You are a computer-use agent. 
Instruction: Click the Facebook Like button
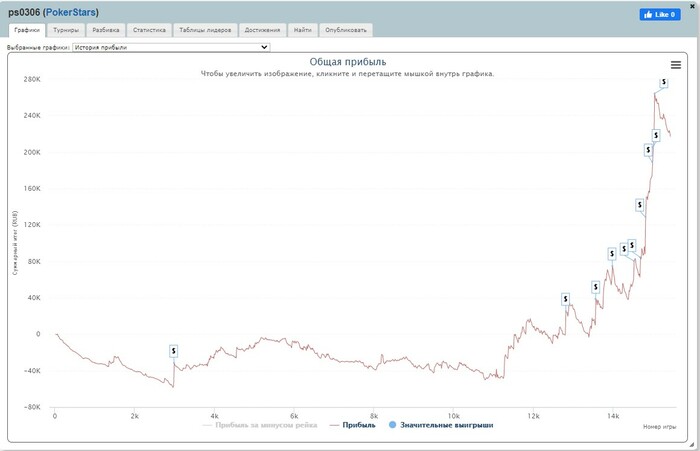tap(660, 15)
